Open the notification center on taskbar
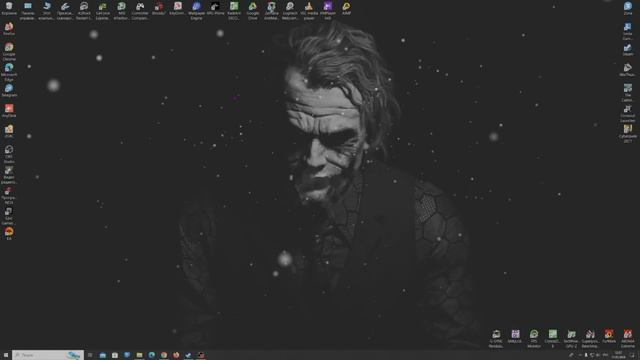Screen dimensions: 640x360 (633, 355)
